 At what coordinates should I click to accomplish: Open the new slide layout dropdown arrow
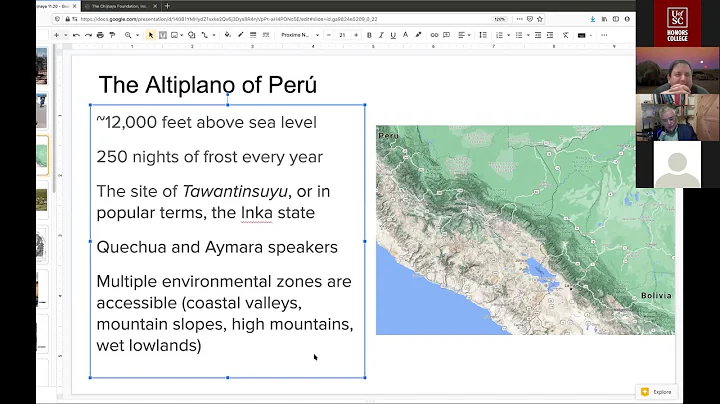pyautogui.click(x=66, y=35)
